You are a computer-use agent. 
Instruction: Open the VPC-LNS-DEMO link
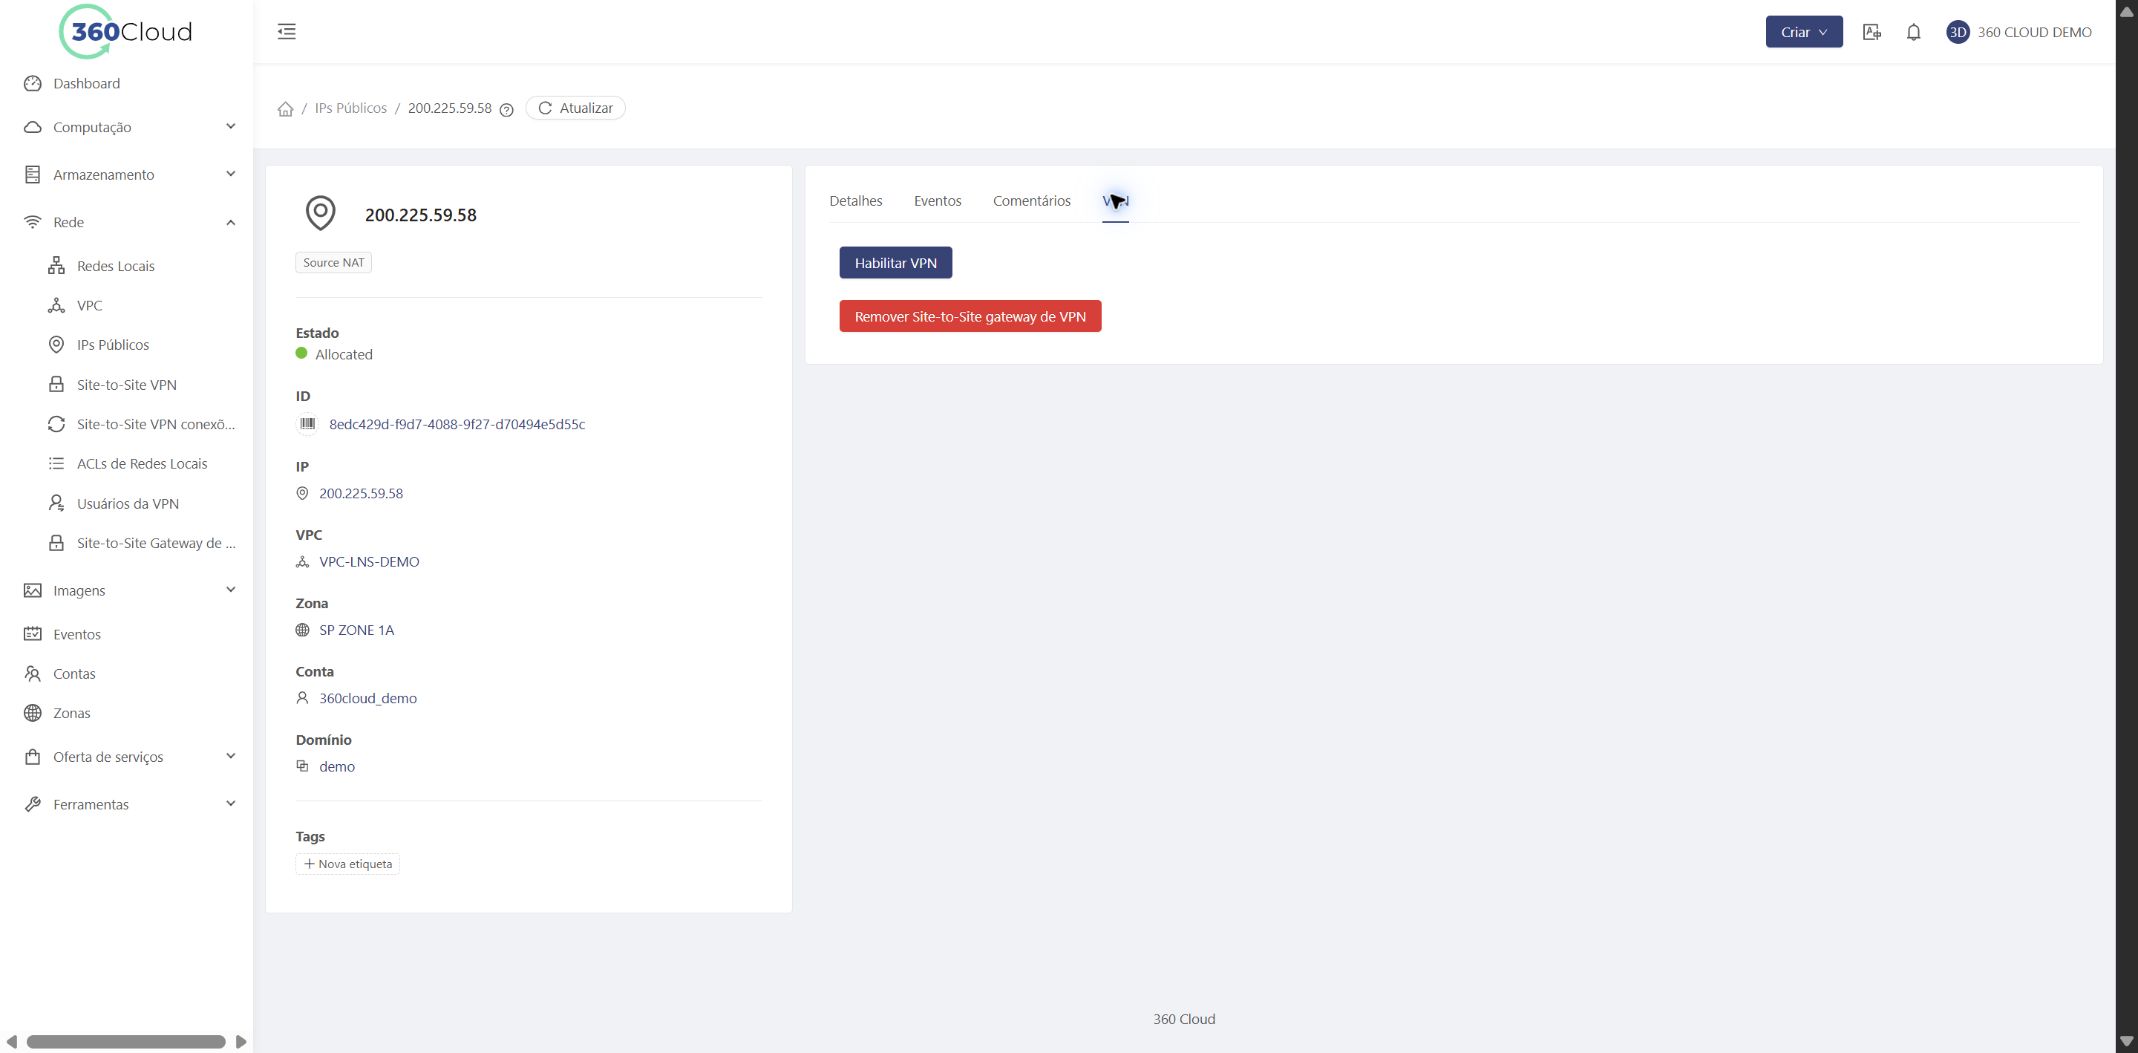point(369,562)
